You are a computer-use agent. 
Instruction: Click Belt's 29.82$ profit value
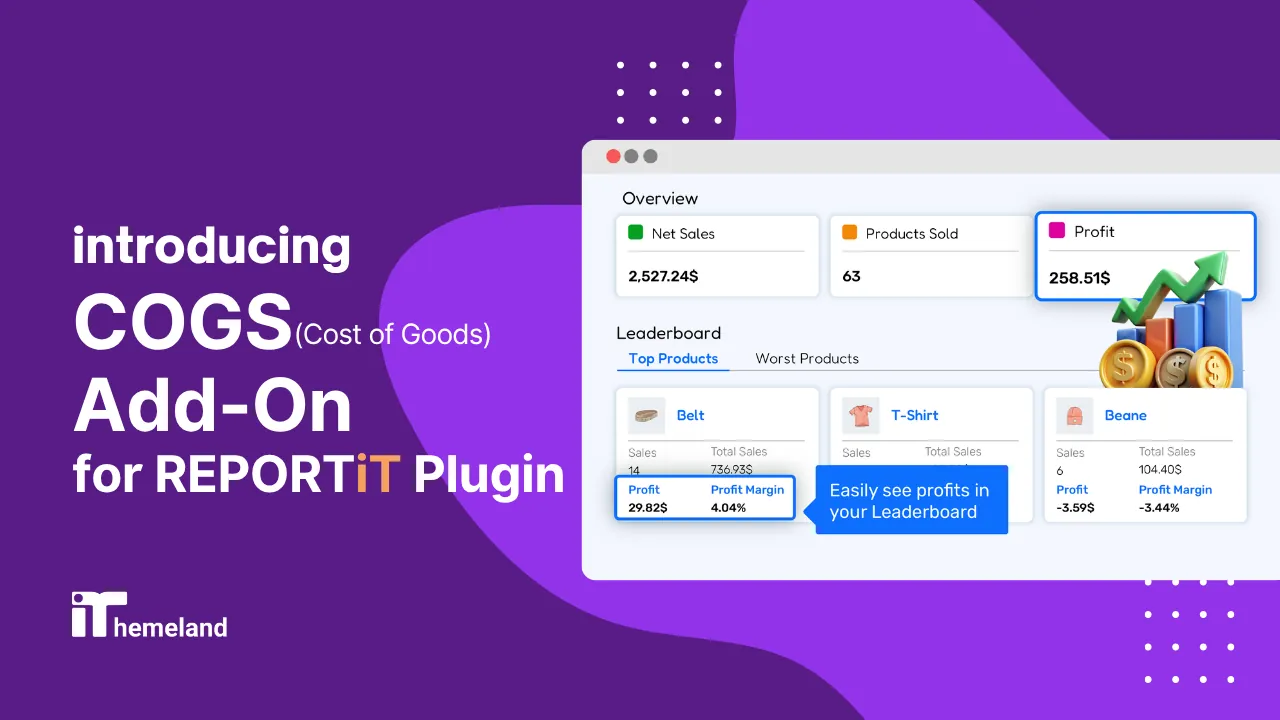point(648,507)
